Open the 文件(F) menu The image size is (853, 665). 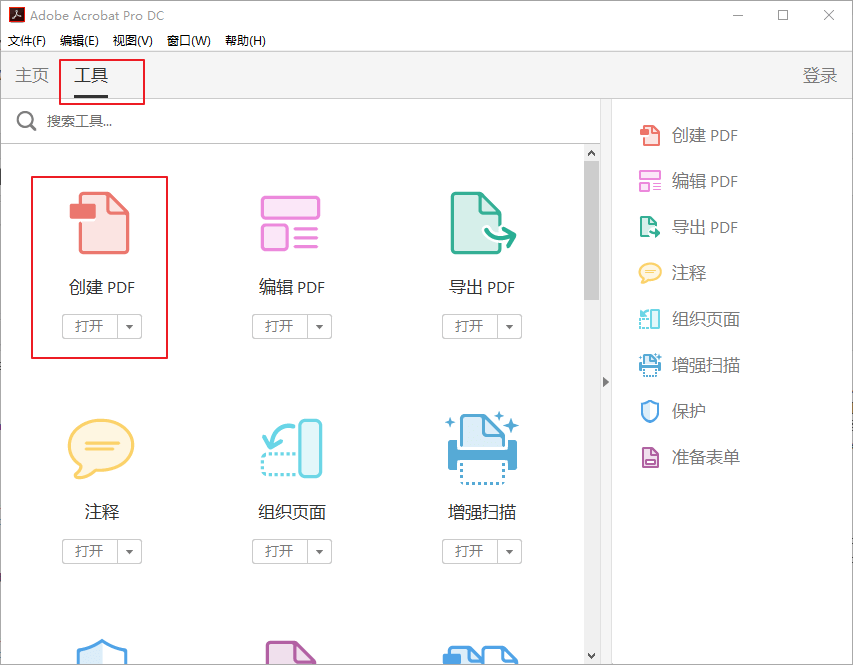27,41
